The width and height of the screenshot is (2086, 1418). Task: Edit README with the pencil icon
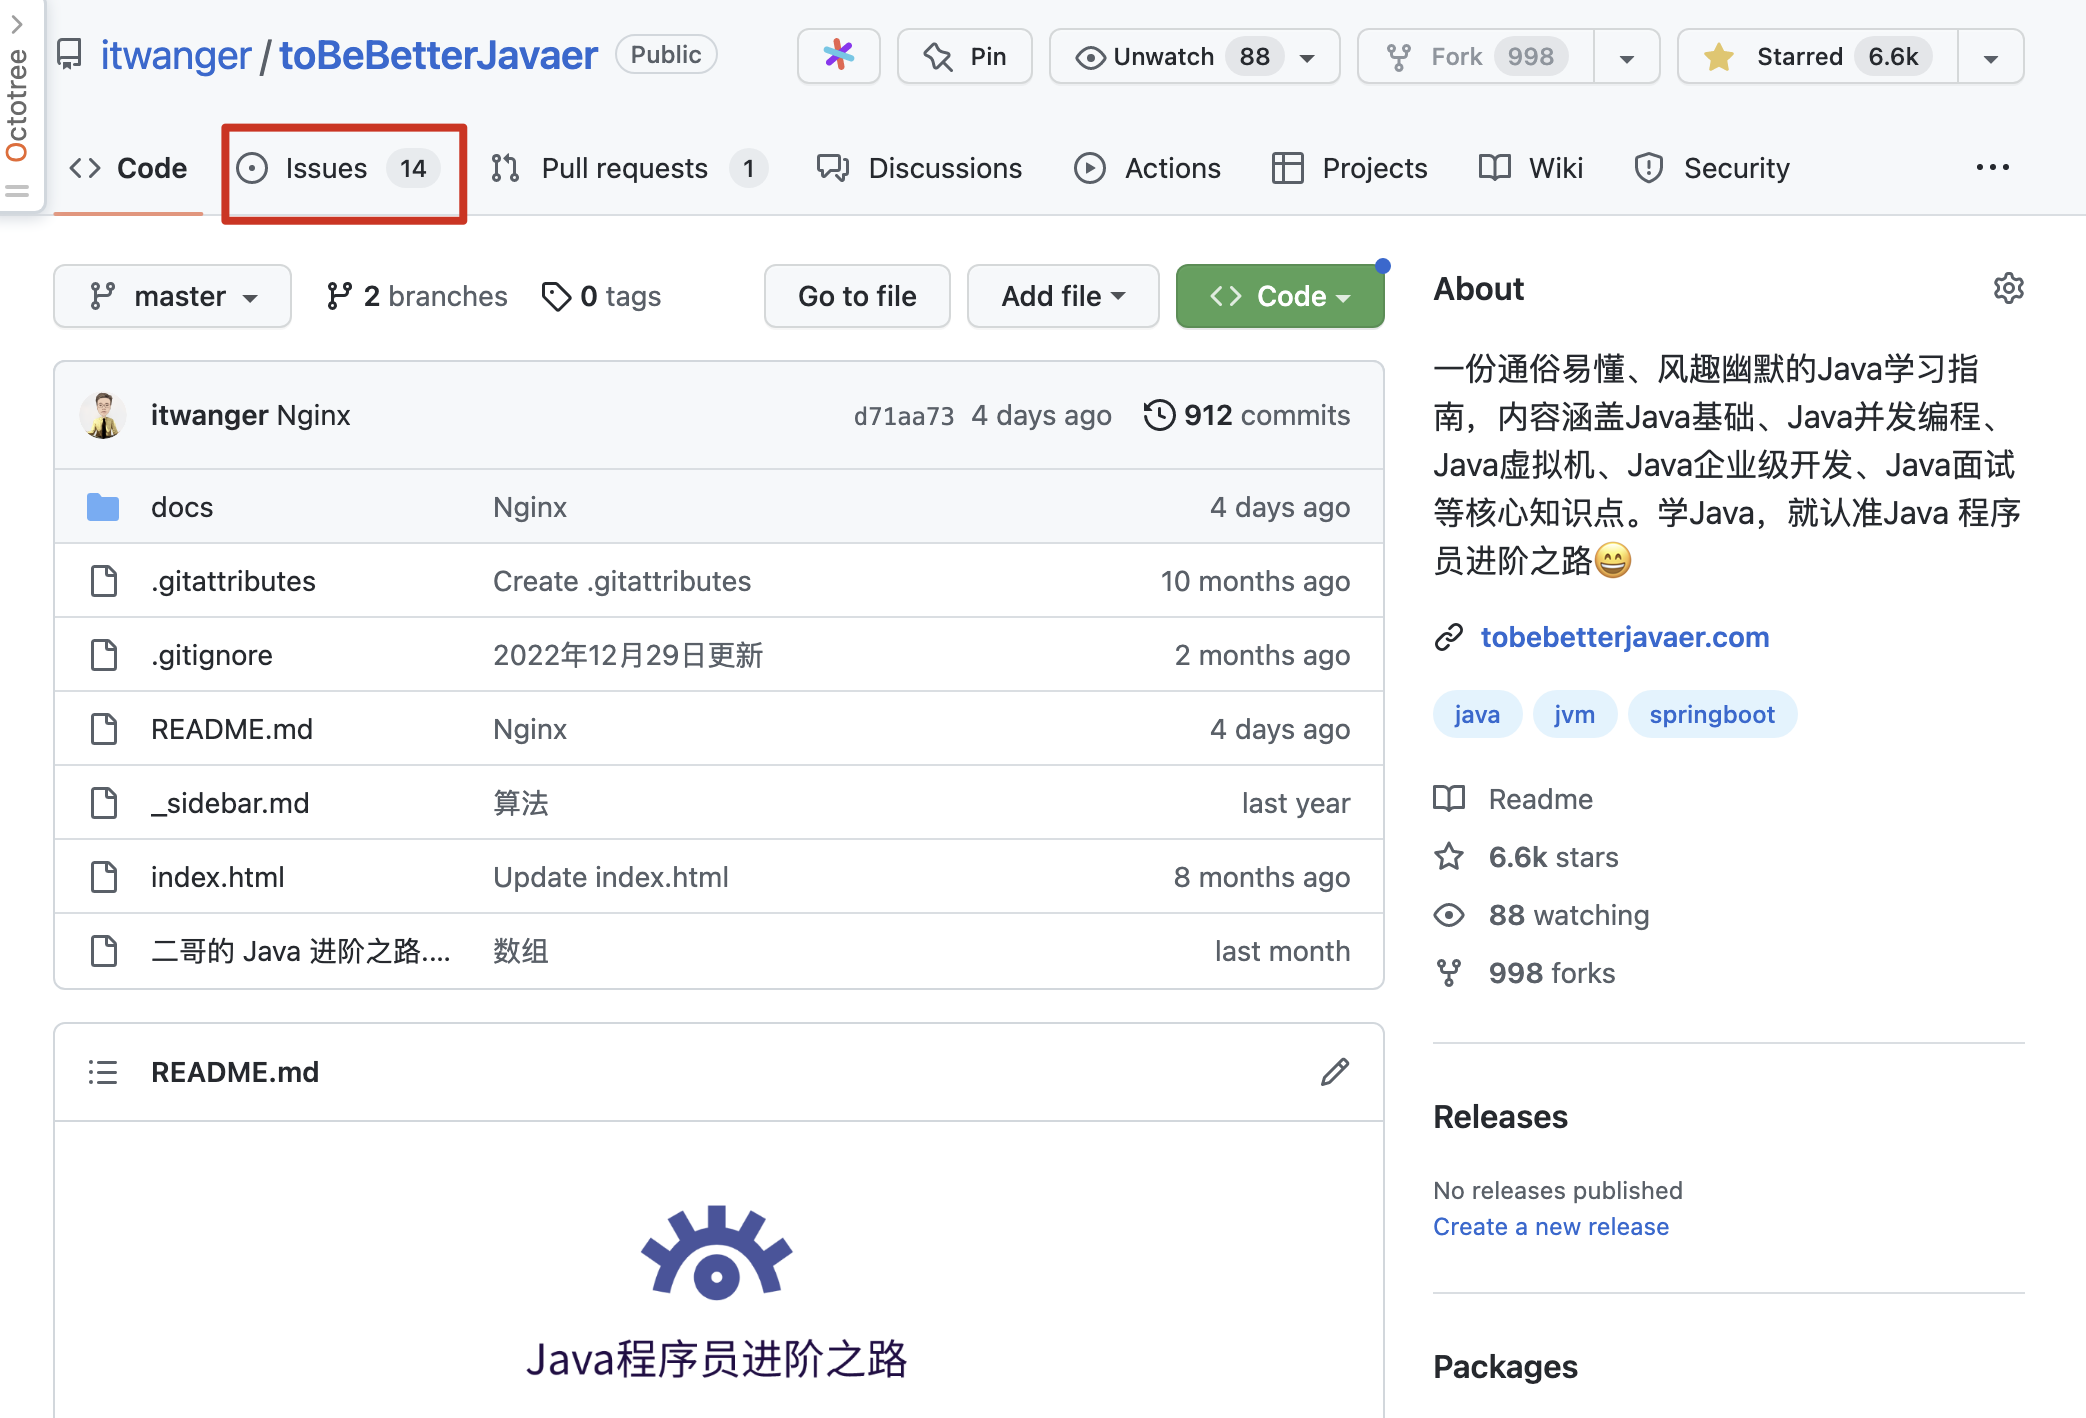[x=1335, y=1072]
